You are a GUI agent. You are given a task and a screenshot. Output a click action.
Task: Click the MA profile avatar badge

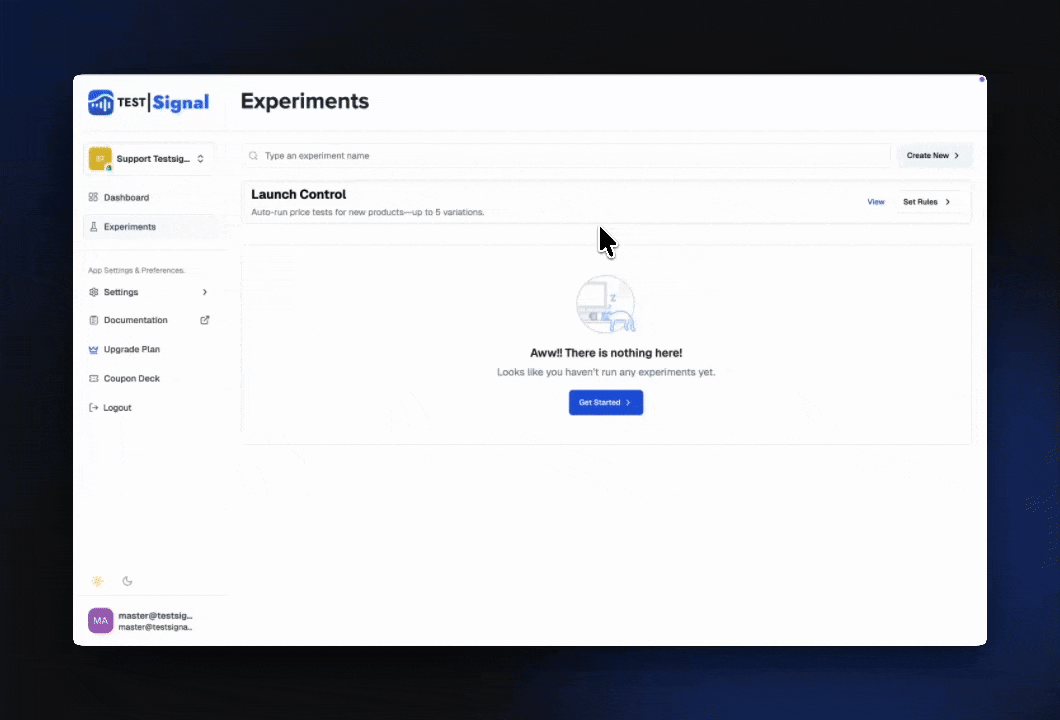[100, 620]
